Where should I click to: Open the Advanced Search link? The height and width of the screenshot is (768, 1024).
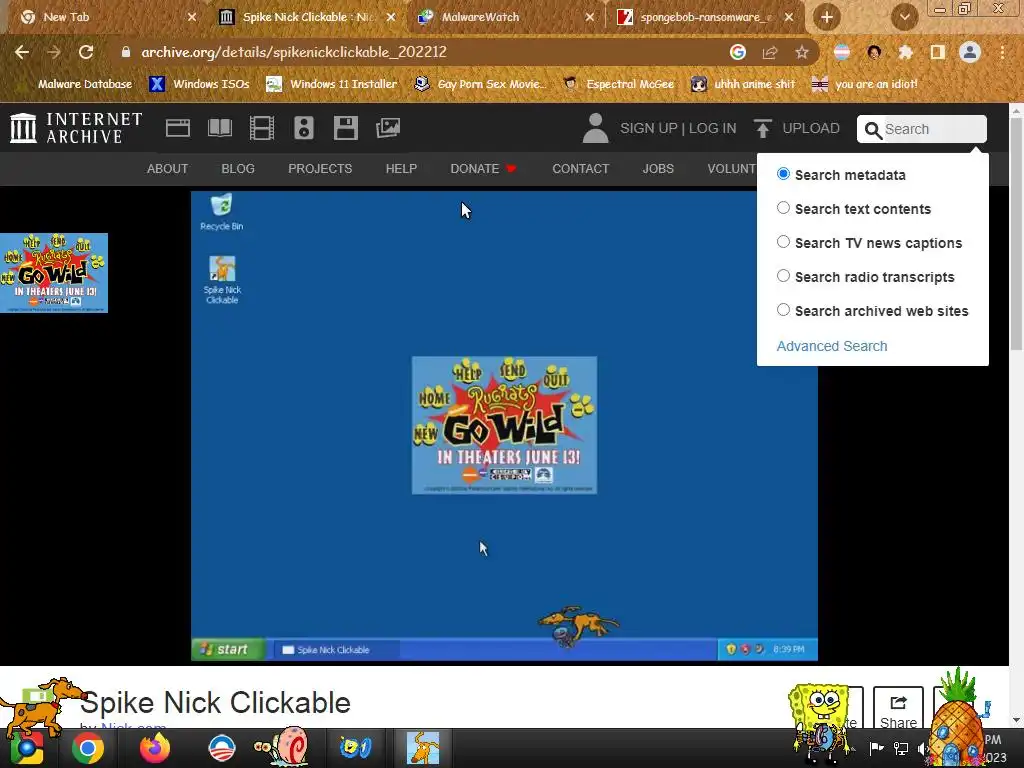pos(832,346)
